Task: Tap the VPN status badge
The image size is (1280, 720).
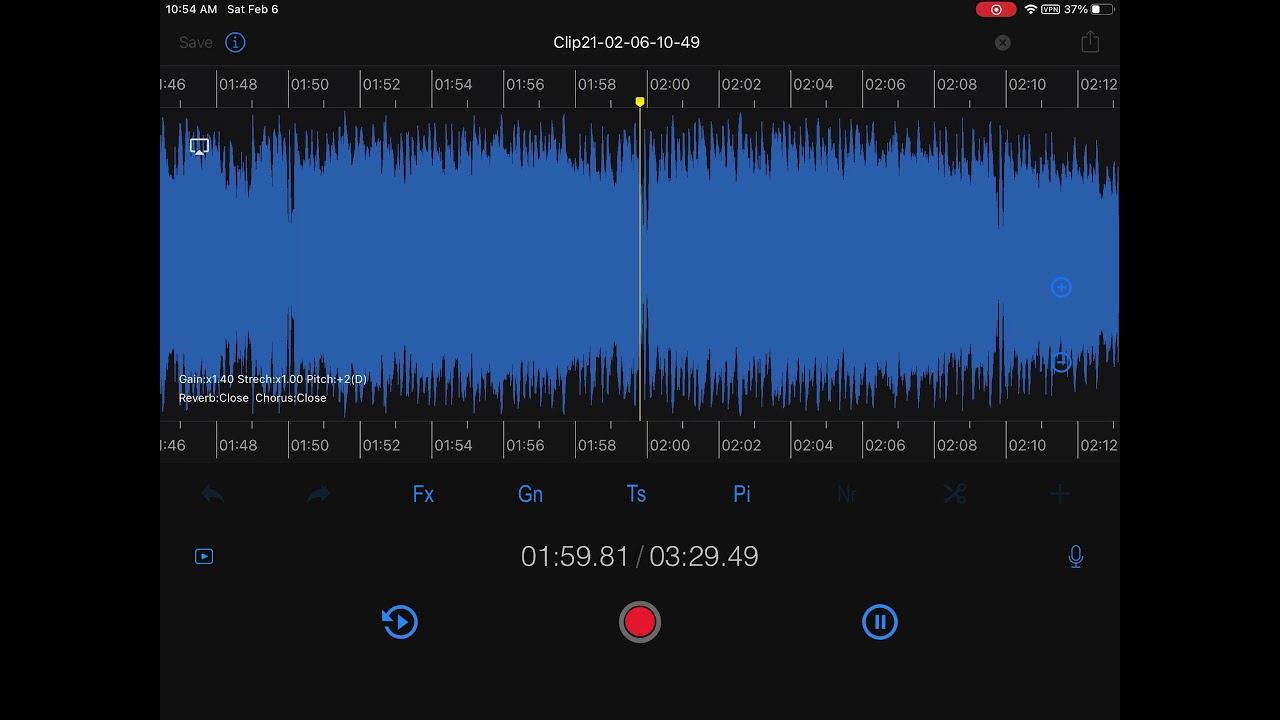Action: pyautogui.click(x=1051, y=9)
